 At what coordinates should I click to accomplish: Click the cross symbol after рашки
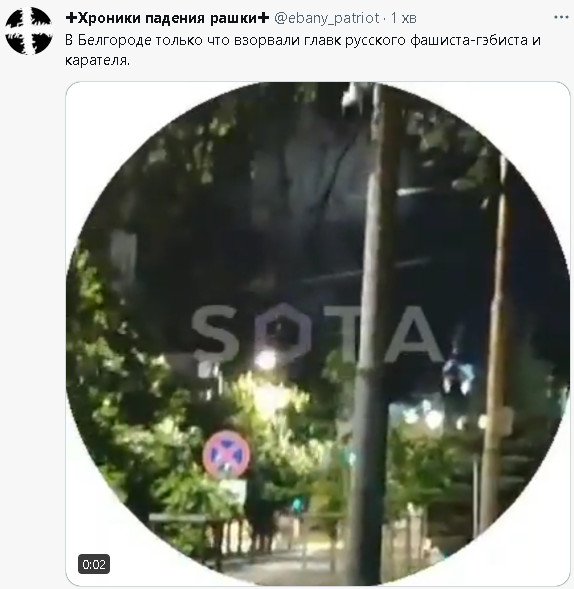263,17
